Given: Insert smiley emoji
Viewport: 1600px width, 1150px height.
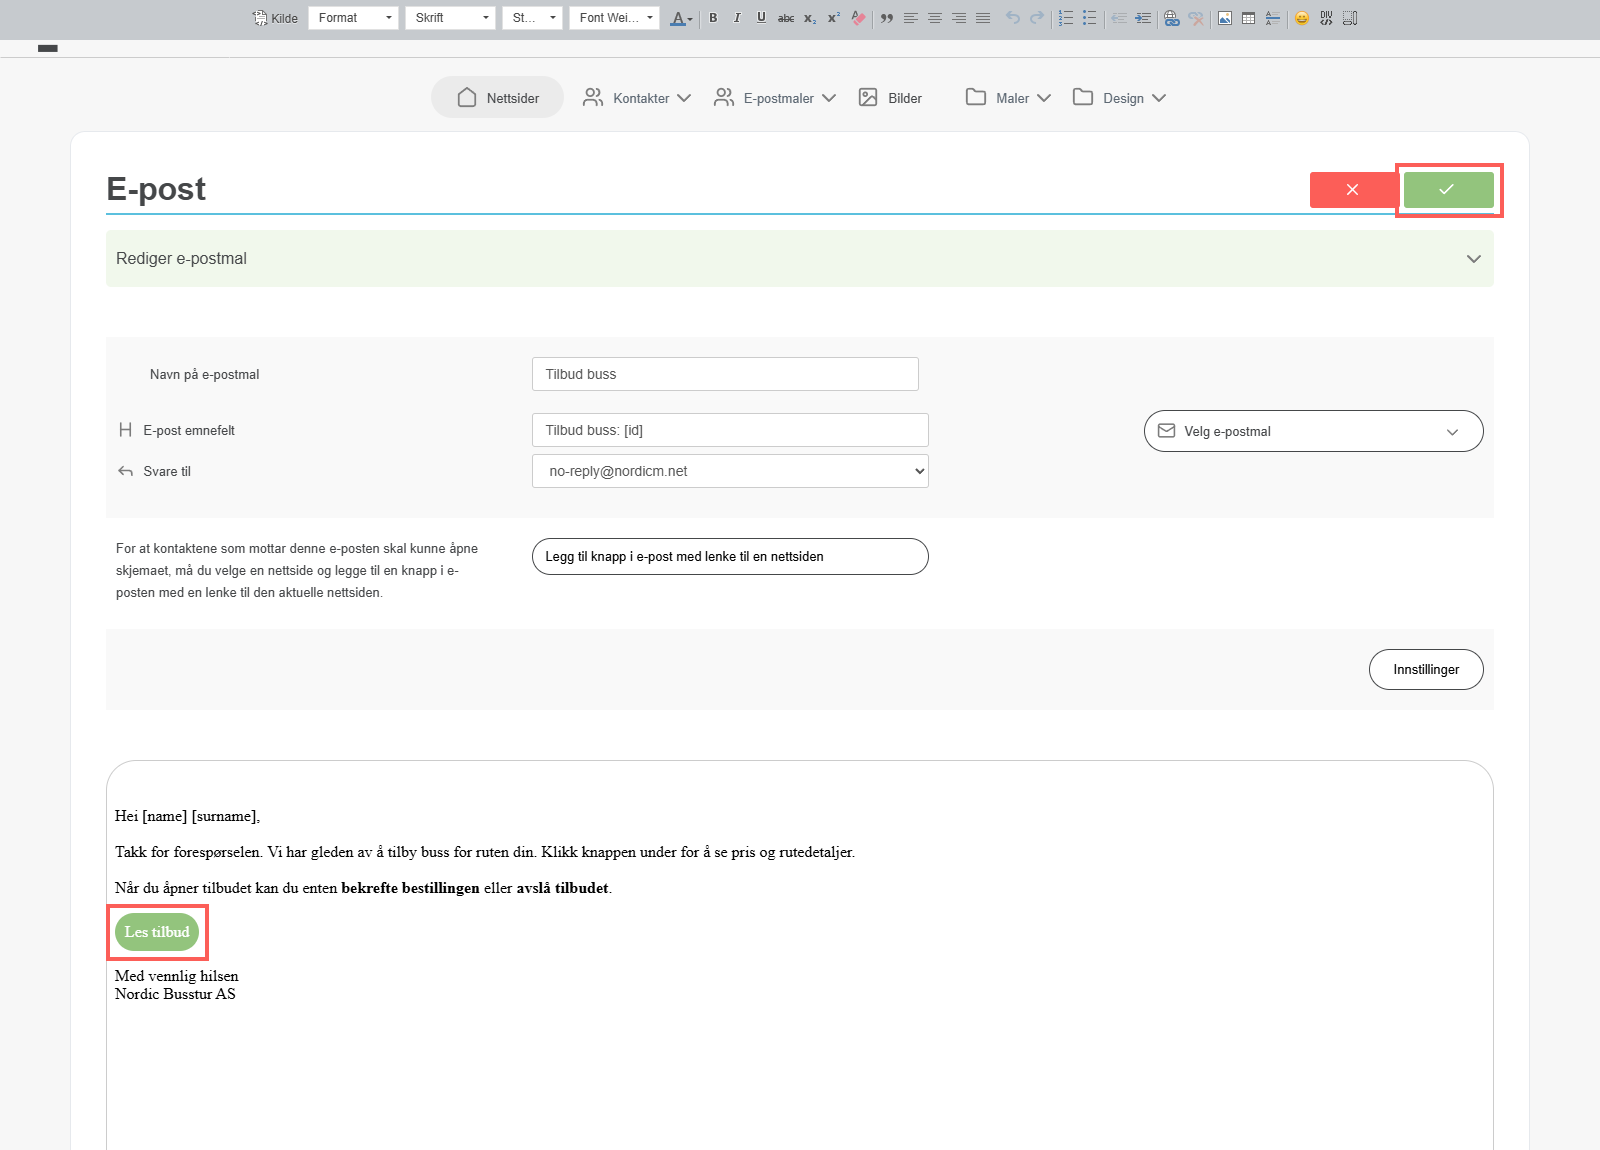Looking at the screenshot, I should 1302,18.
